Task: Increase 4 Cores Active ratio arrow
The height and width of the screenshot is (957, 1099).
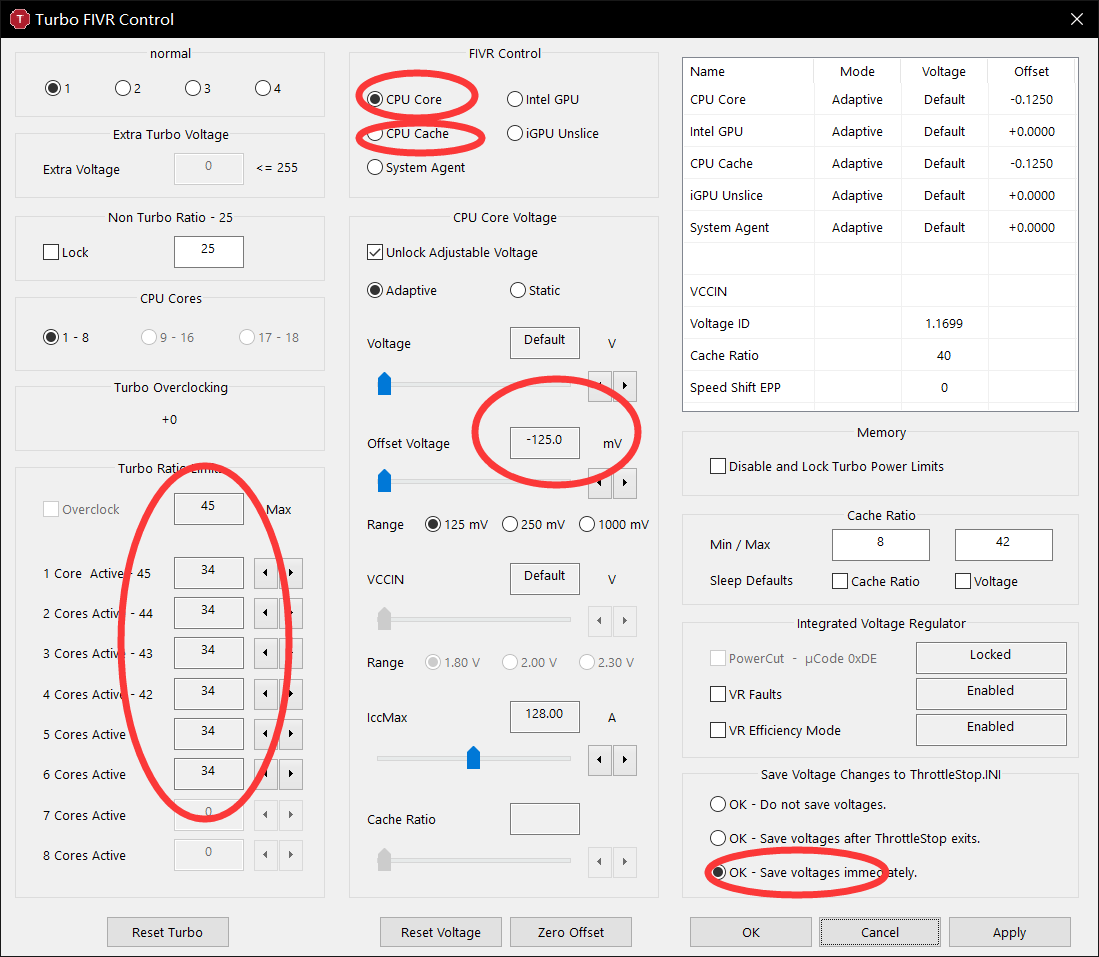Action: (291, 694)
